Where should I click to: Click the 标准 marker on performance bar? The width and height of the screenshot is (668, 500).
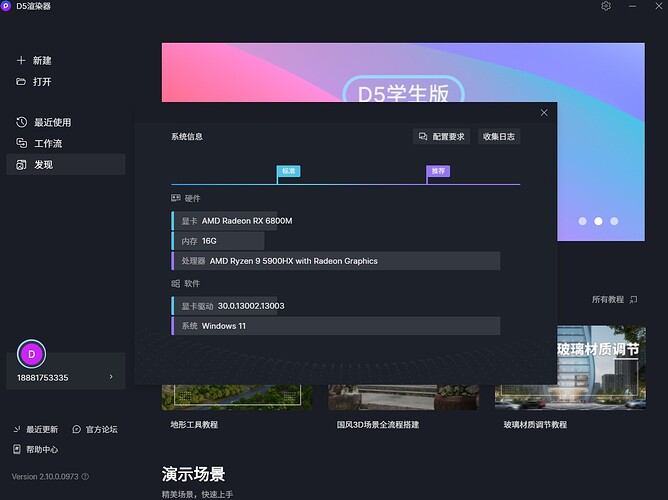point(288,171)
